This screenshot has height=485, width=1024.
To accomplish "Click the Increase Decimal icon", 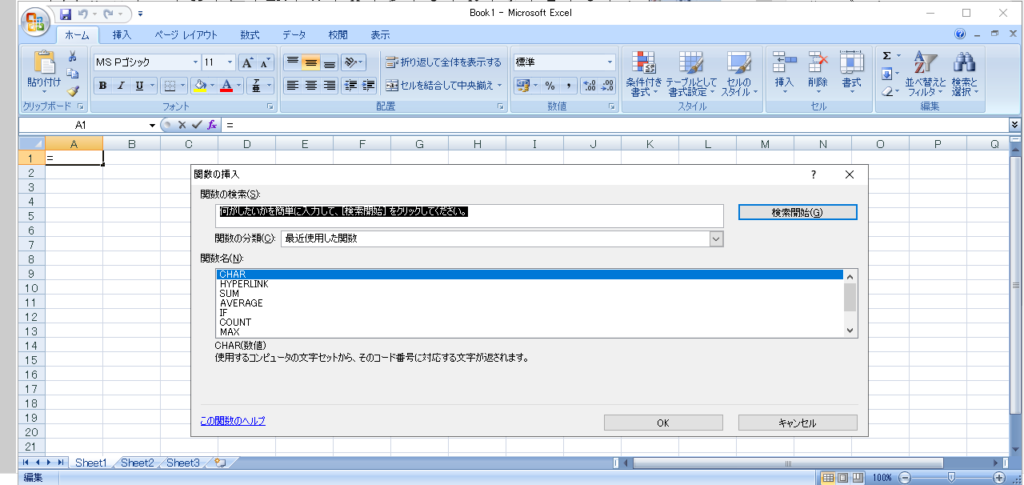I will [589, 86].
